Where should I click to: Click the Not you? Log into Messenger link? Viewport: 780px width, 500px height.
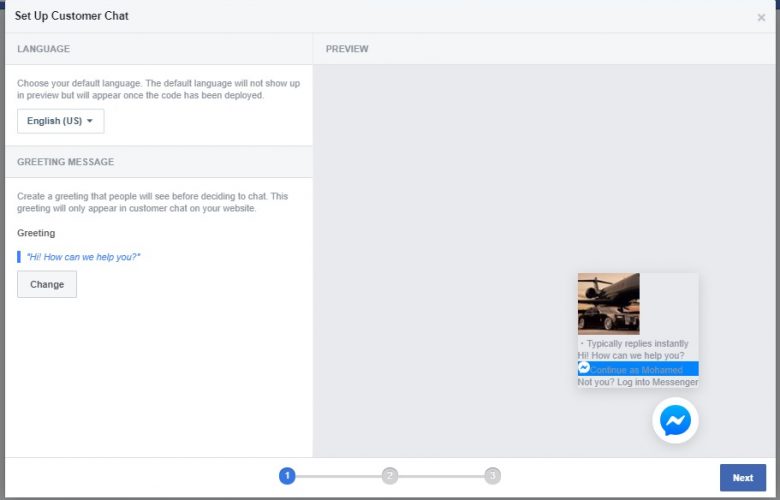pyautogui.click(x=637, y=382)
